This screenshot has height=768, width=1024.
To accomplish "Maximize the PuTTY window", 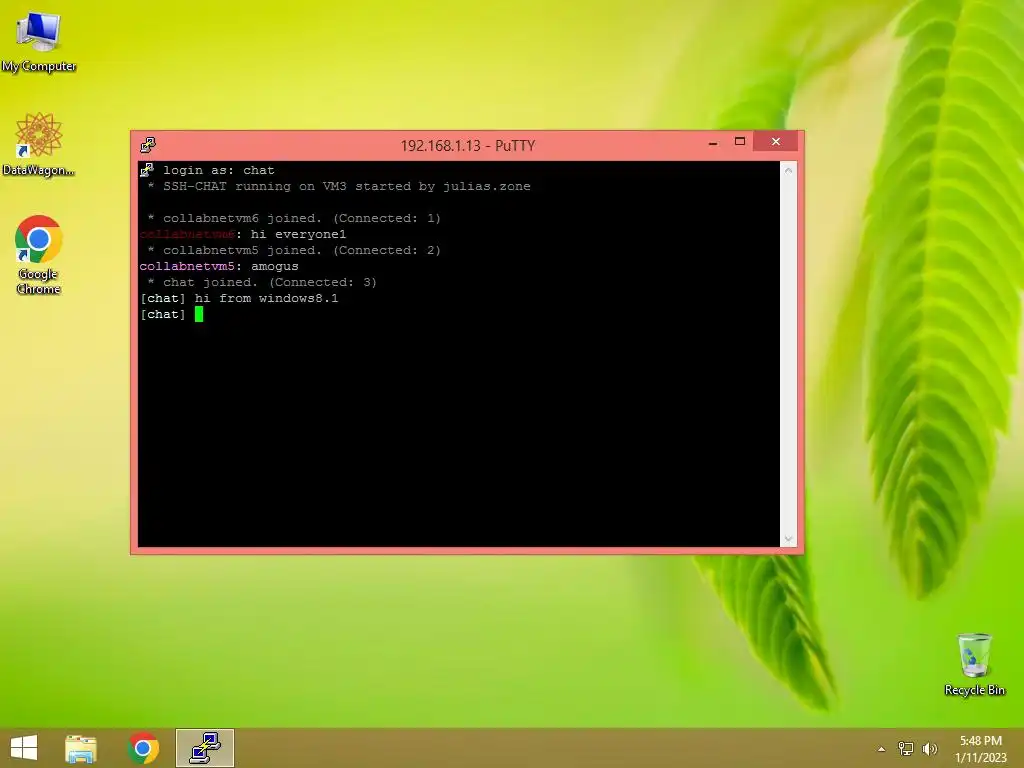I will (740, 142).
